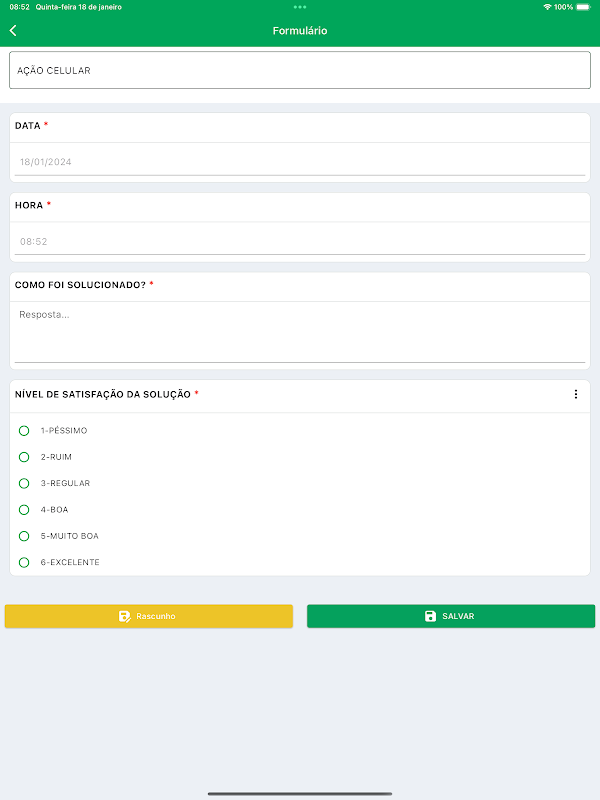
Task: Pick the 6-EXCELENTE option
Action: click(x=24, y=562)
